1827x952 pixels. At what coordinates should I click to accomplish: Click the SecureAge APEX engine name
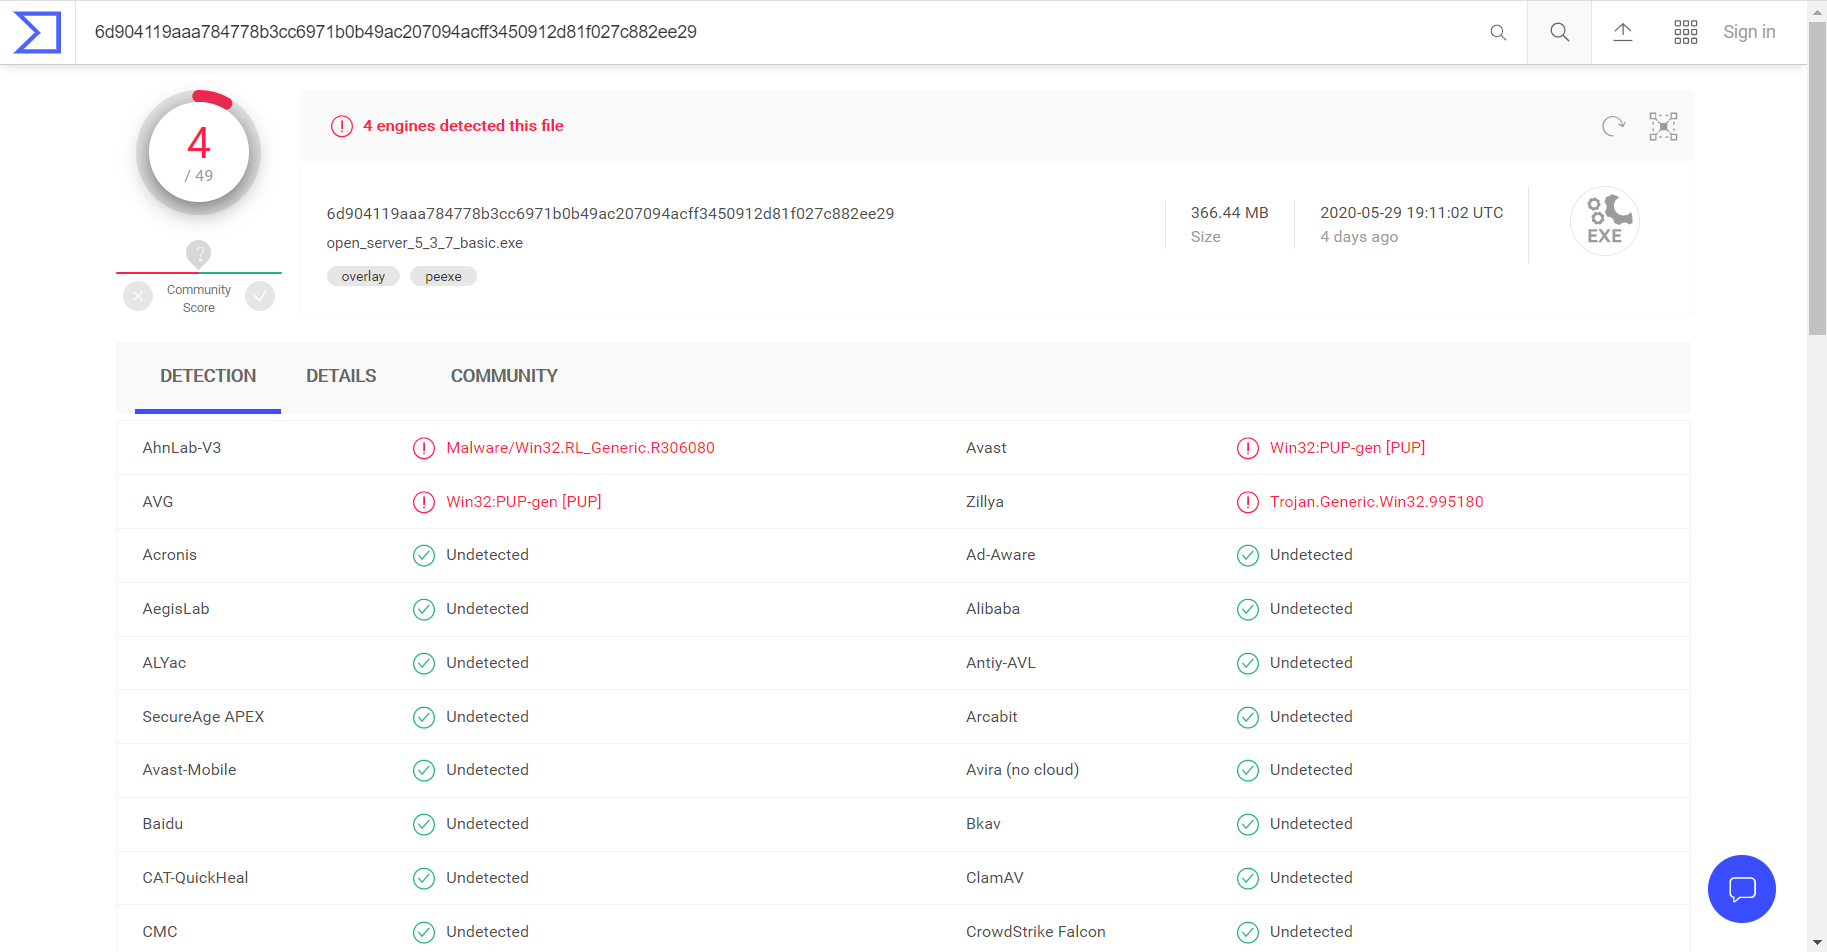click(x=203, y=717)
